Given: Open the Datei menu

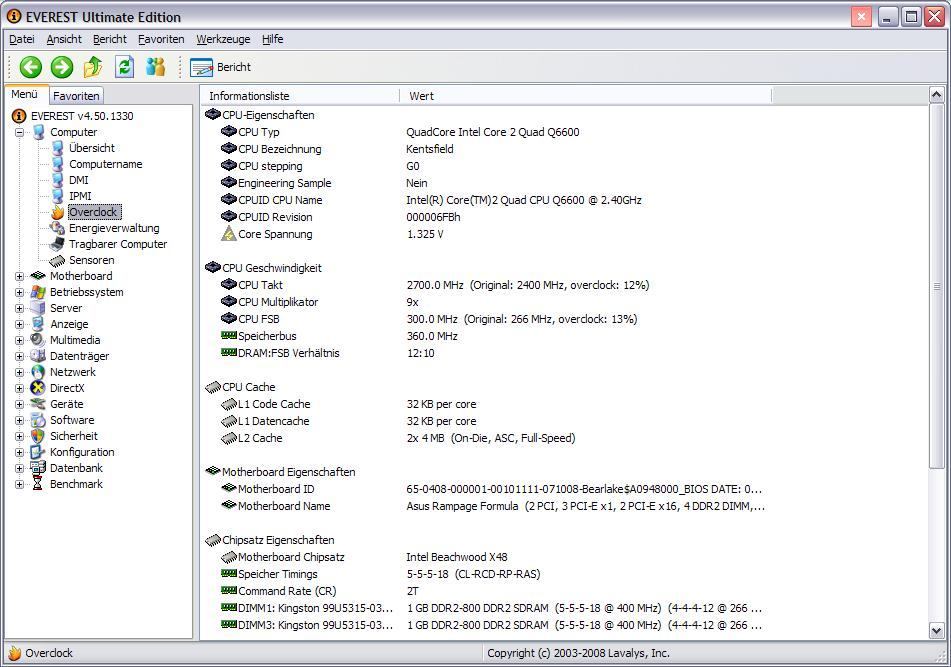Looking at the screenshot, I should [22, 39].
